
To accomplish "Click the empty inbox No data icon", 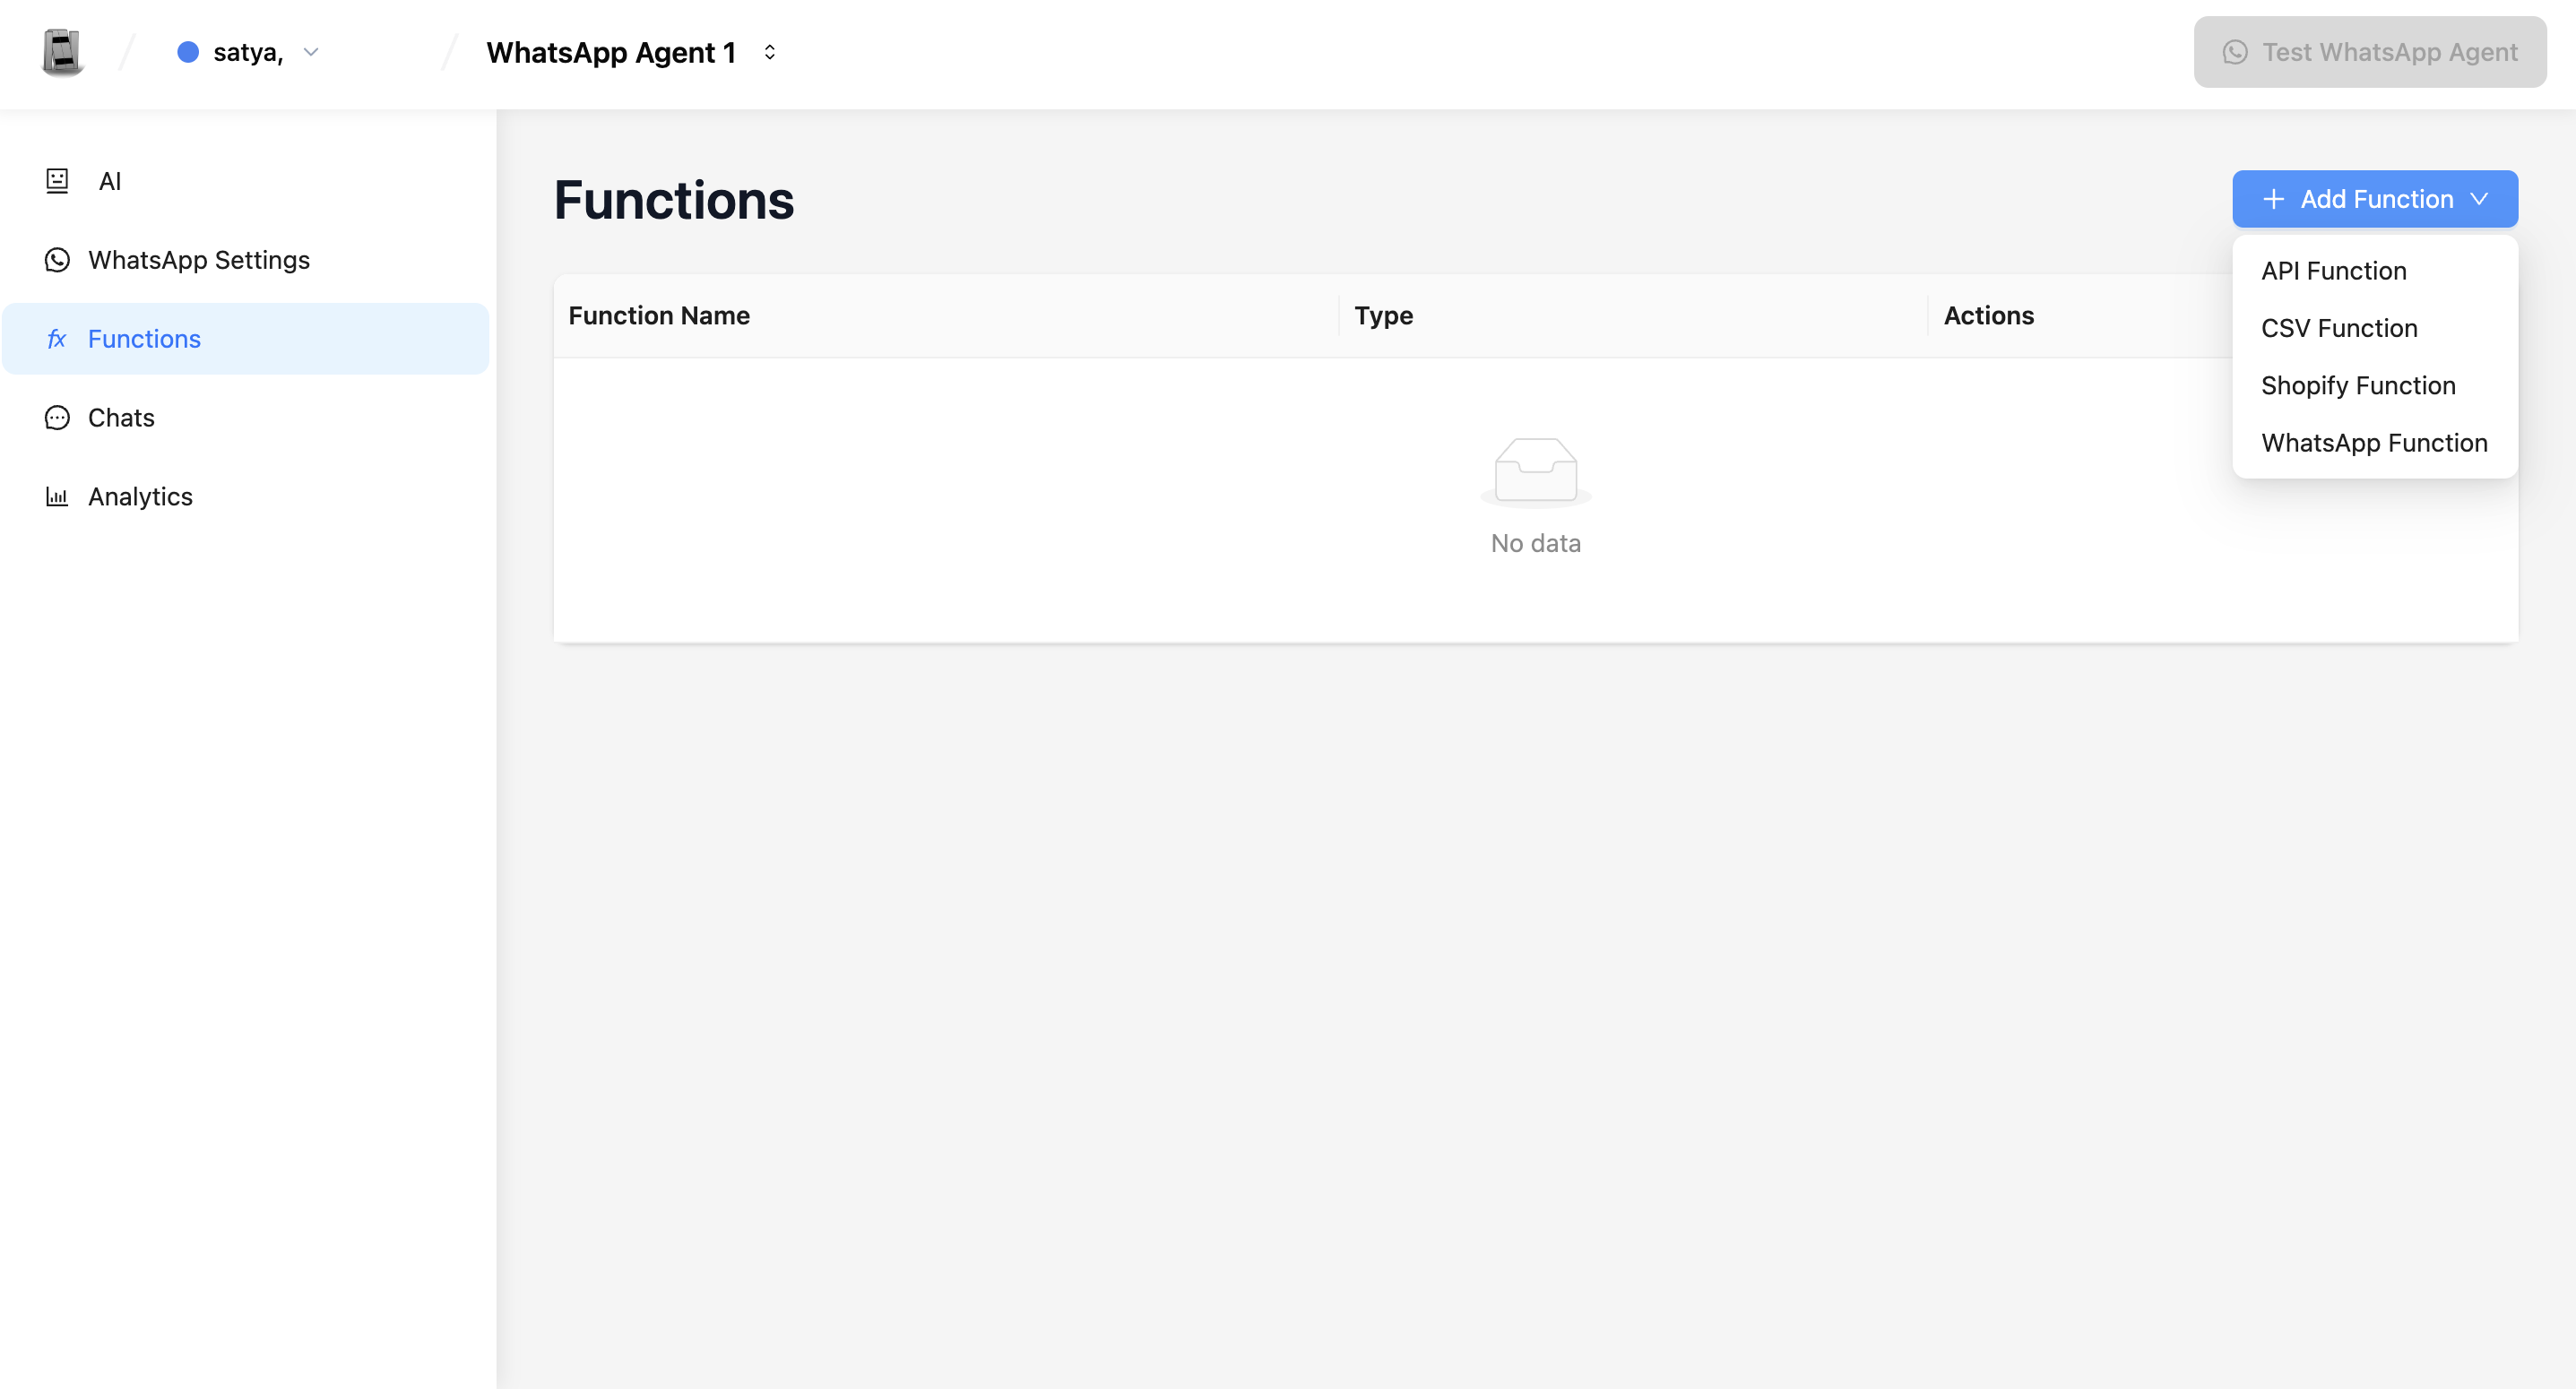I will tap(1535, 471).
